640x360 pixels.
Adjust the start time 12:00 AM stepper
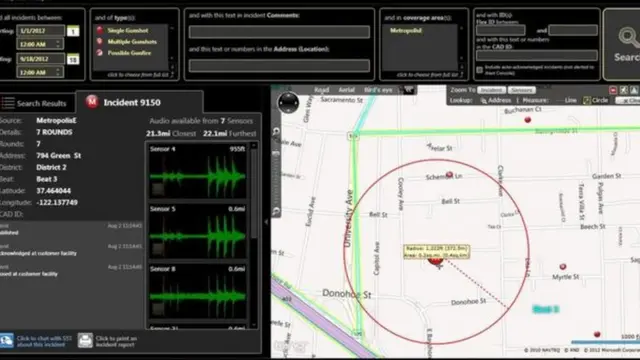pos(58,44)
